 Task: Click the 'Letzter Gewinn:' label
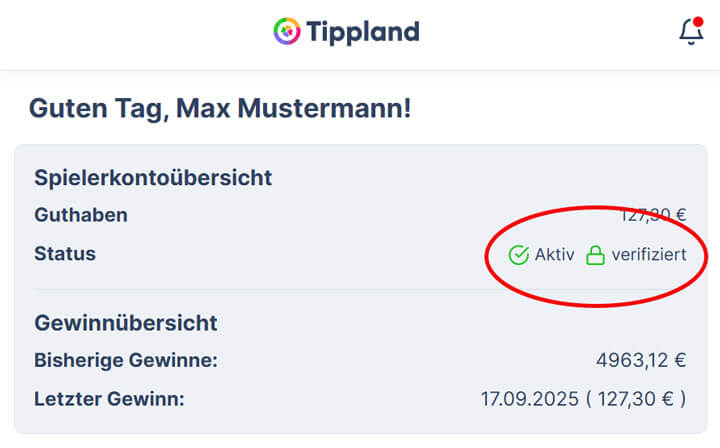tap(110, 399)
